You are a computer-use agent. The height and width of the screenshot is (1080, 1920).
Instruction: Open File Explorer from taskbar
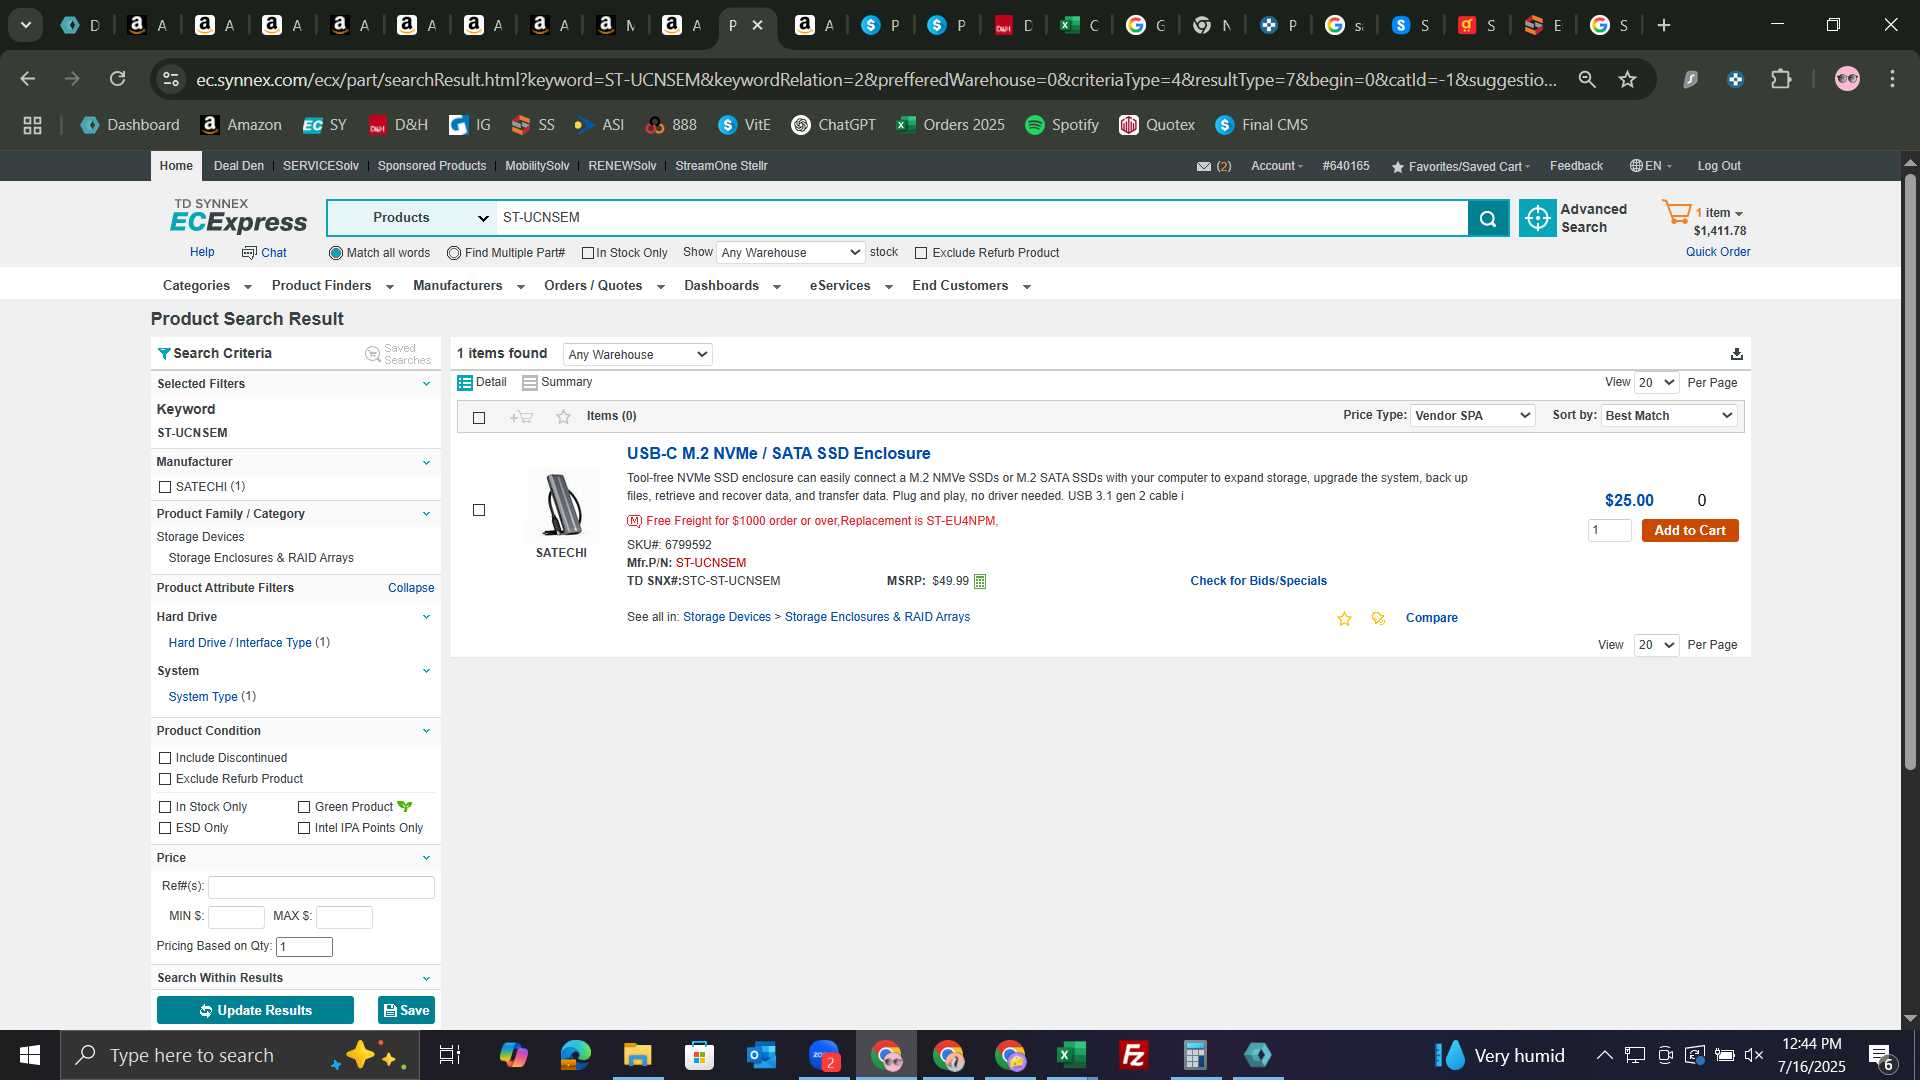pyautogui.click(x=637, y=1055)
